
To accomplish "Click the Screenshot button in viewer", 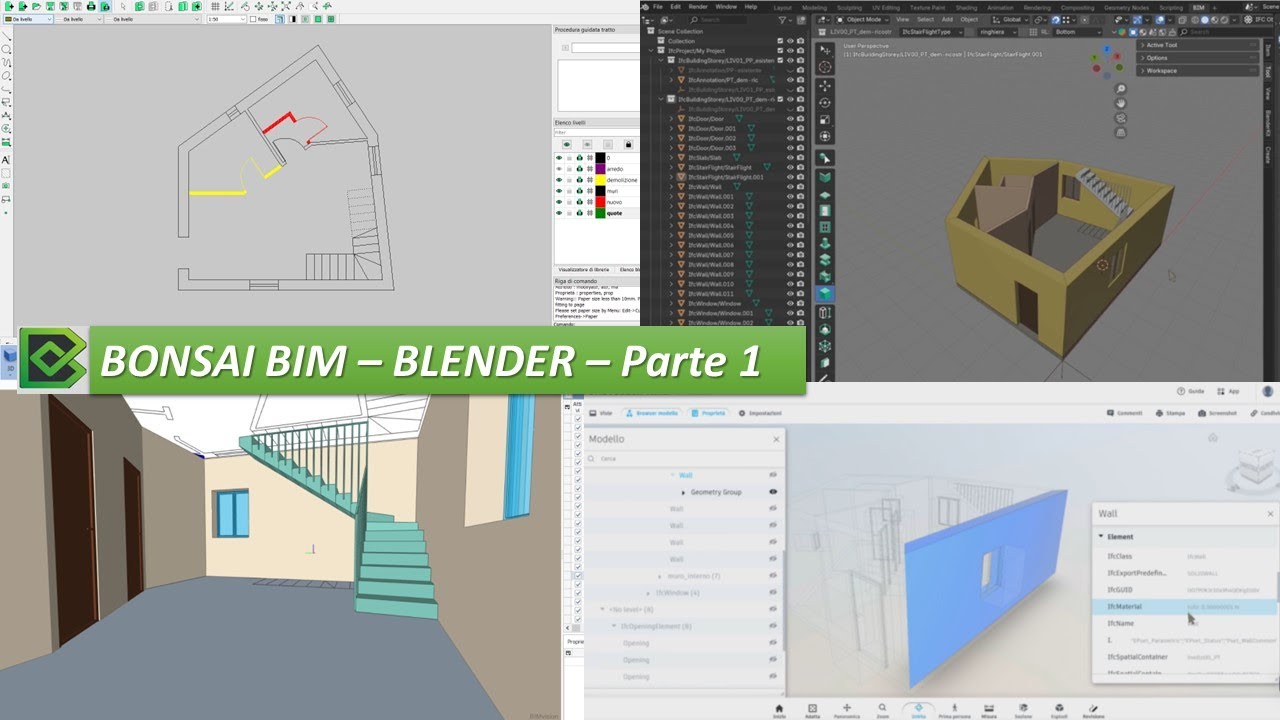I will coord(1218,412).
